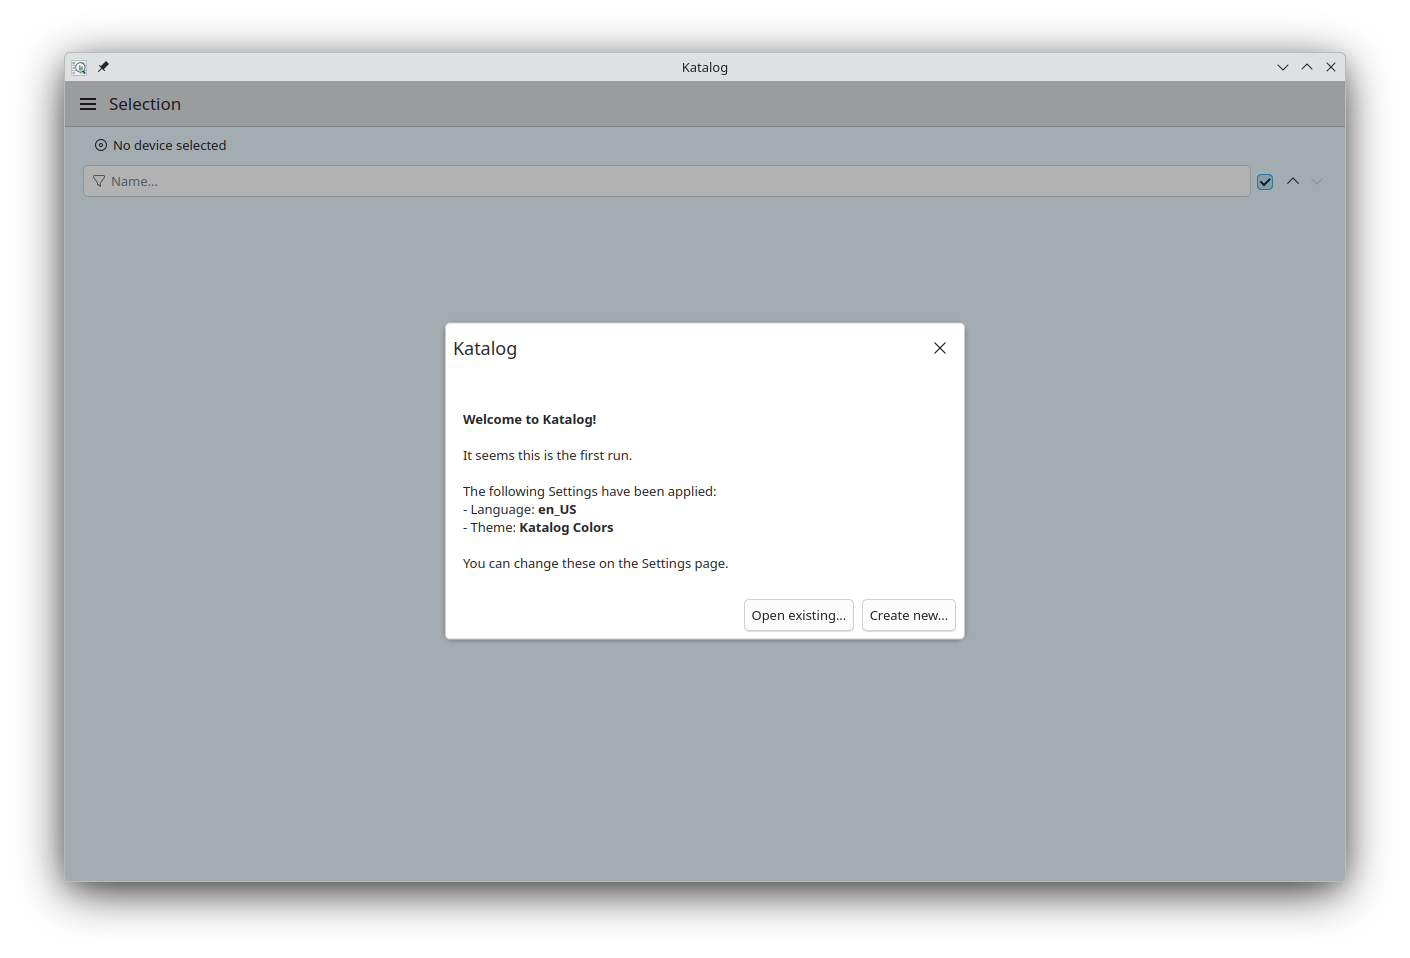Viewport: 1410px width, 958px height.
Task: Close the Katalog welcome dialog
Action: (x=940, y=348)
